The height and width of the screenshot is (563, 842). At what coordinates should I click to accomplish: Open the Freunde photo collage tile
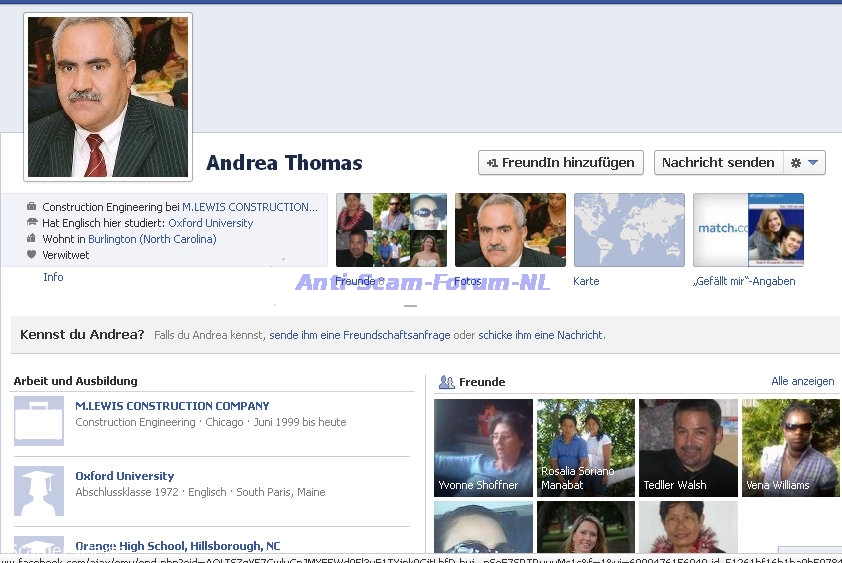[391, 230]
